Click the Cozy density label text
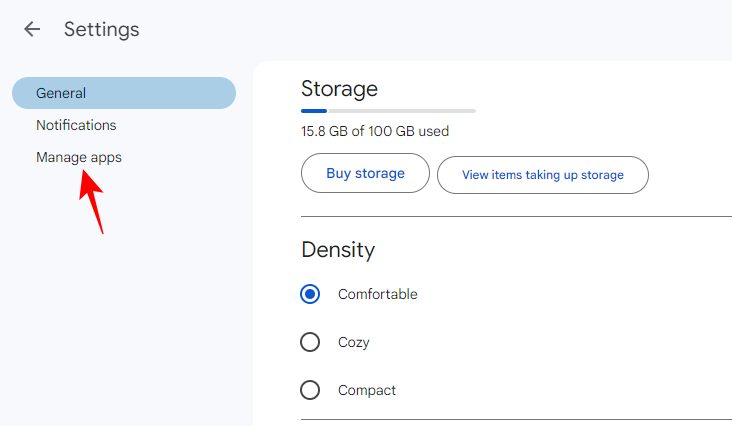This screenshot has height=426, width=732. click(353, 342)
